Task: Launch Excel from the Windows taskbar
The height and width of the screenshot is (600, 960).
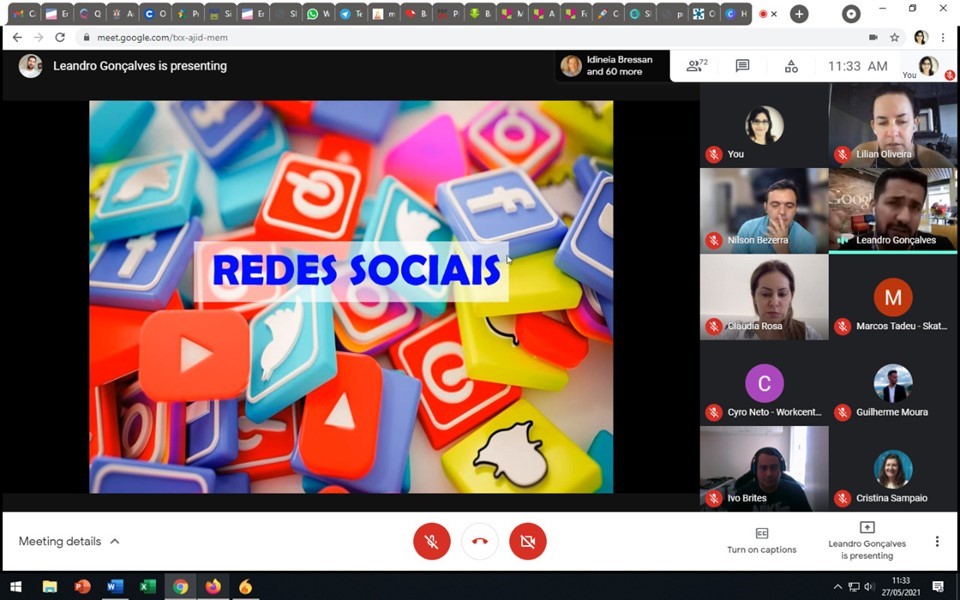Action: coord(147,586)
